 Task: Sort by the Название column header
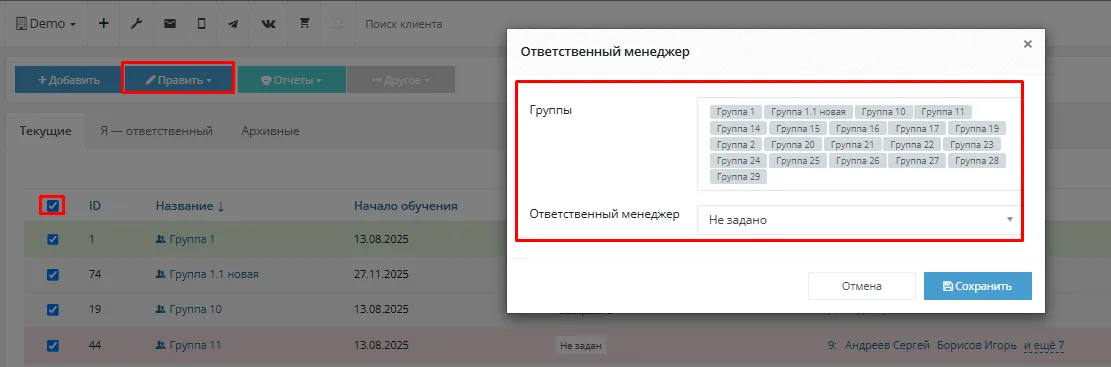190,206
